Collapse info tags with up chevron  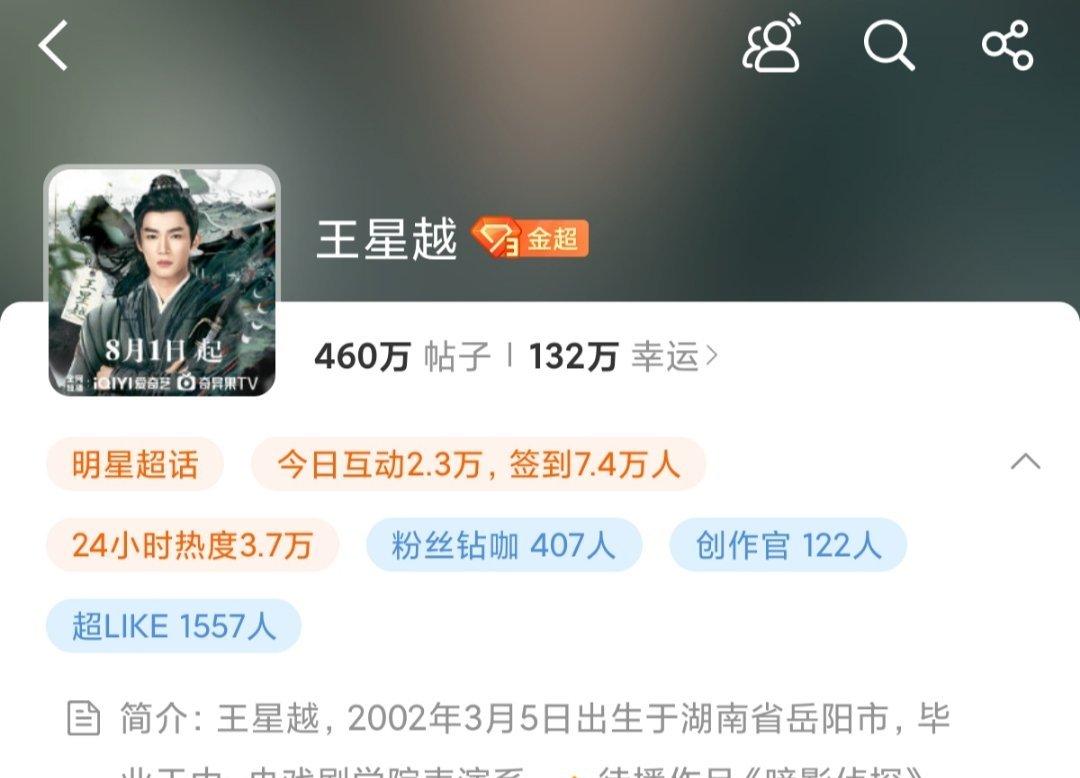coord(1025,461)
